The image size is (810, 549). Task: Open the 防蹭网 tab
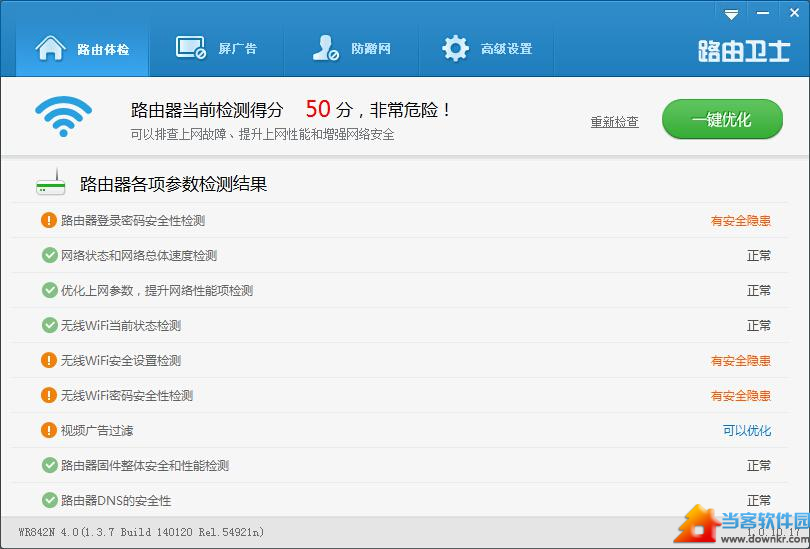[351, 49]
